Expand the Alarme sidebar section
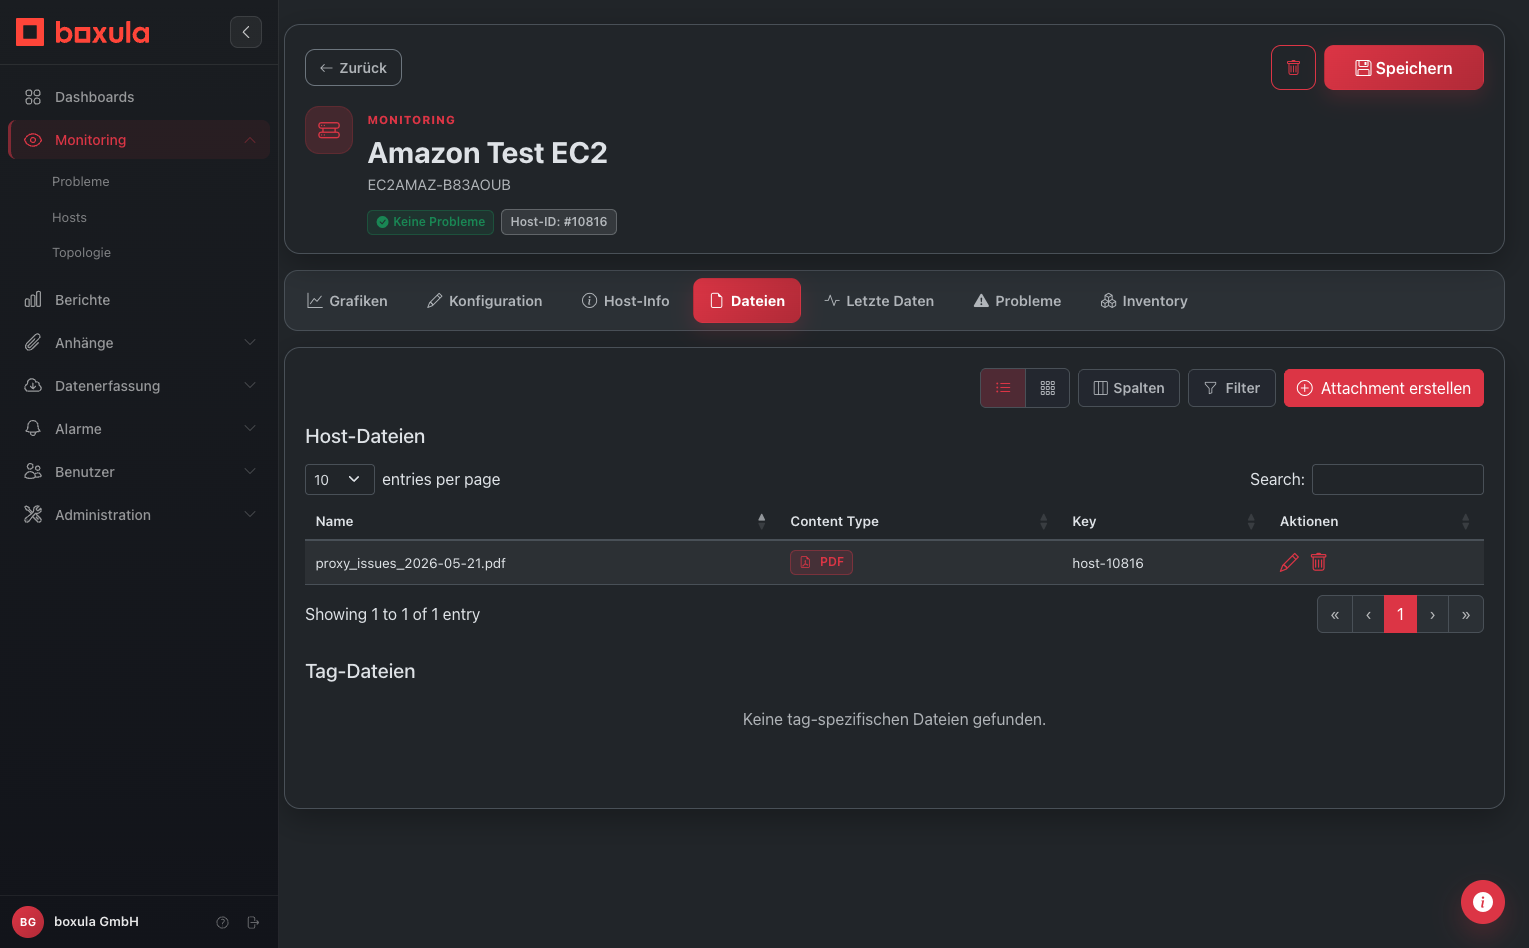Screen dimensions: 1529x948 tap(139, 429)
